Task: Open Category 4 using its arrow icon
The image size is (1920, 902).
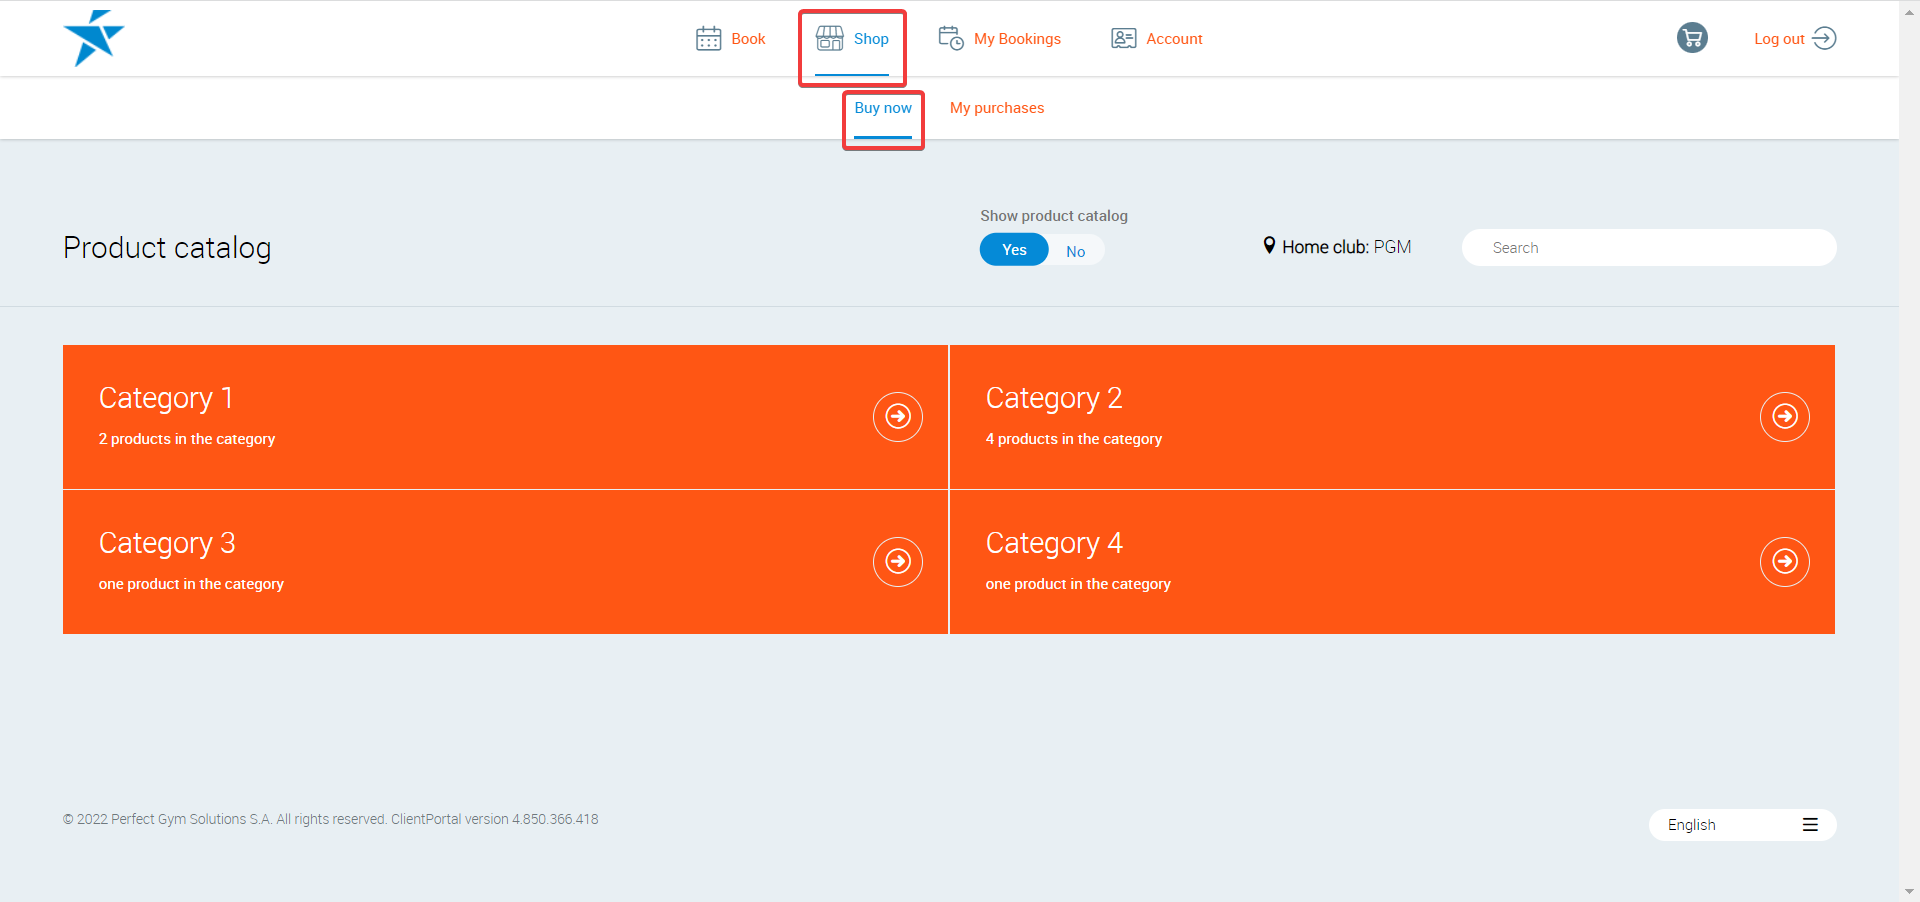Action: 1784,561
